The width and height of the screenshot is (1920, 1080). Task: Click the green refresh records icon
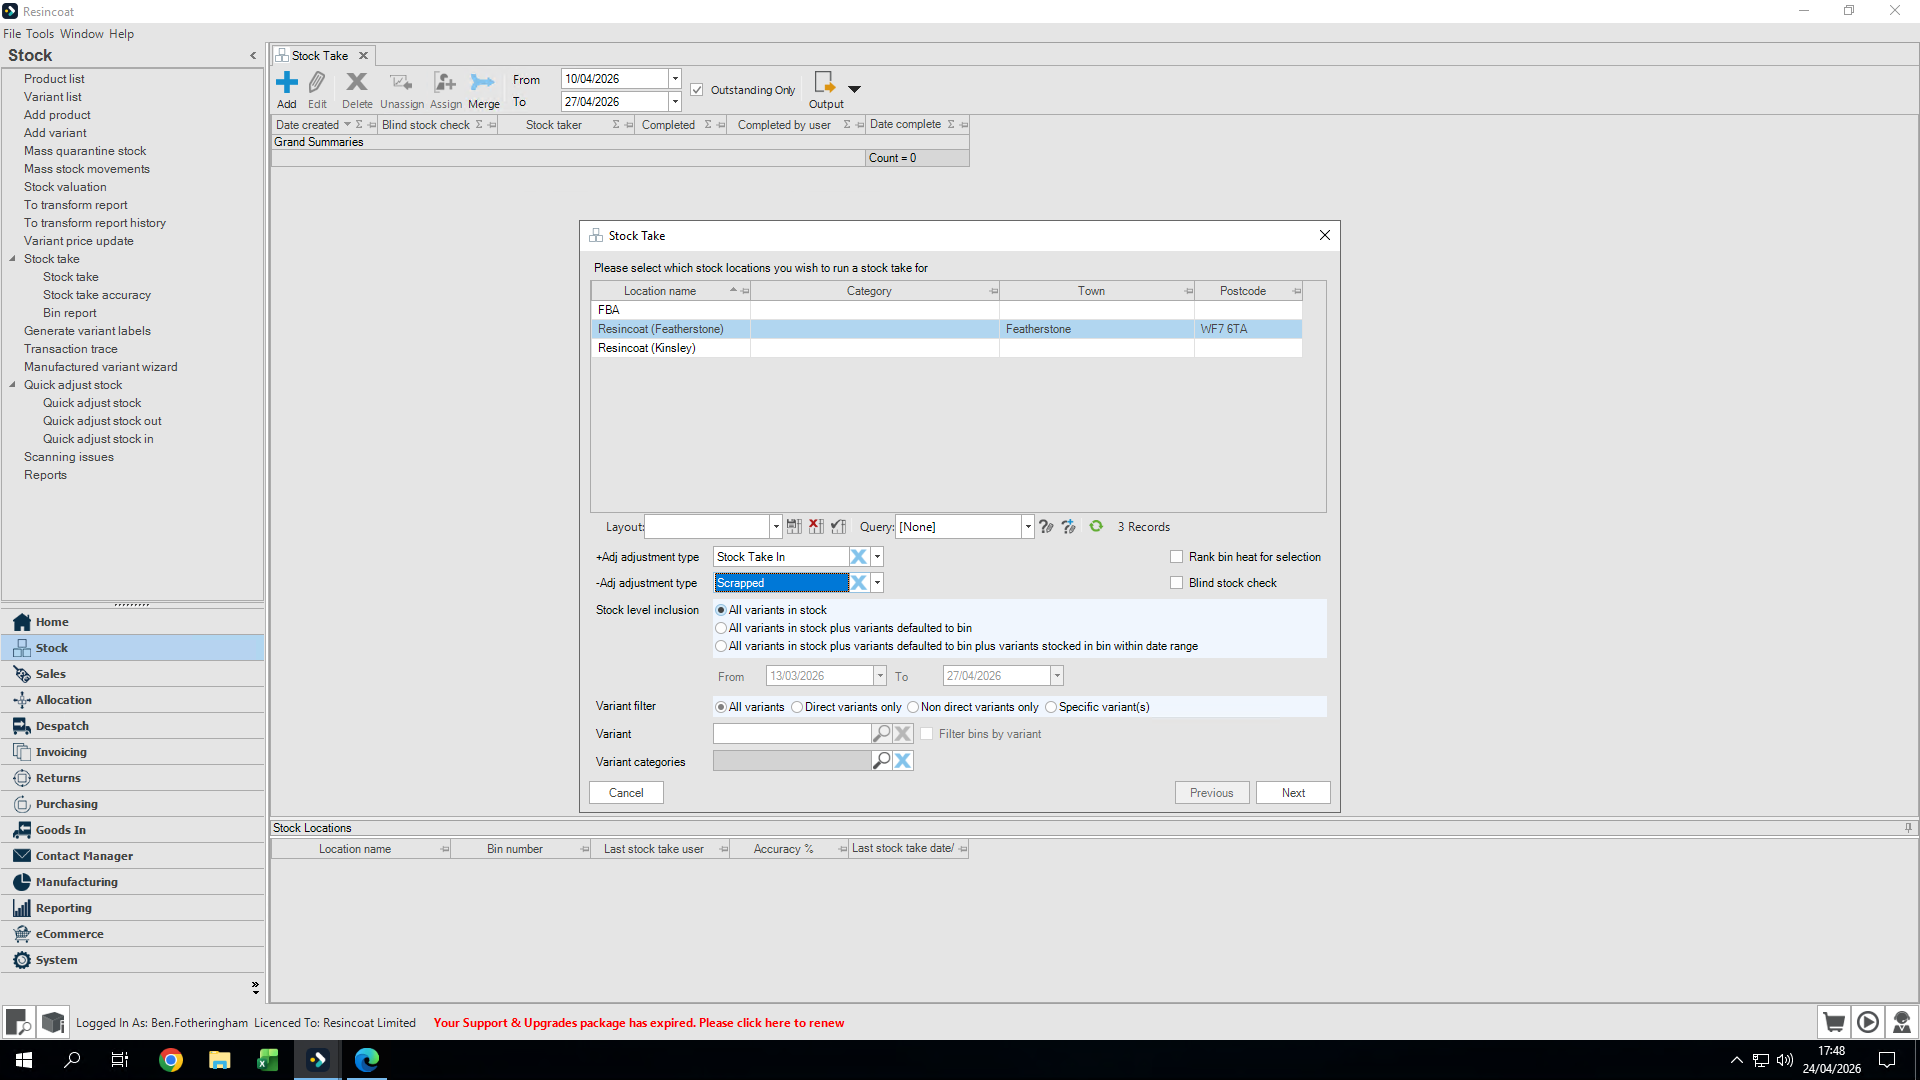tap(1096, 527)
